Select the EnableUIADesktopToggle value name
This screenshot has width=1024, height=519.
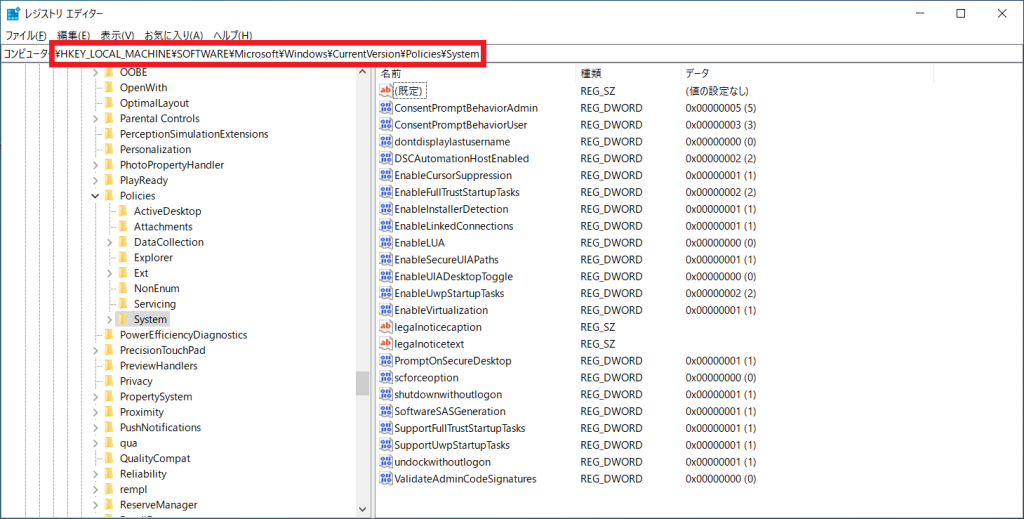(454, 277)
